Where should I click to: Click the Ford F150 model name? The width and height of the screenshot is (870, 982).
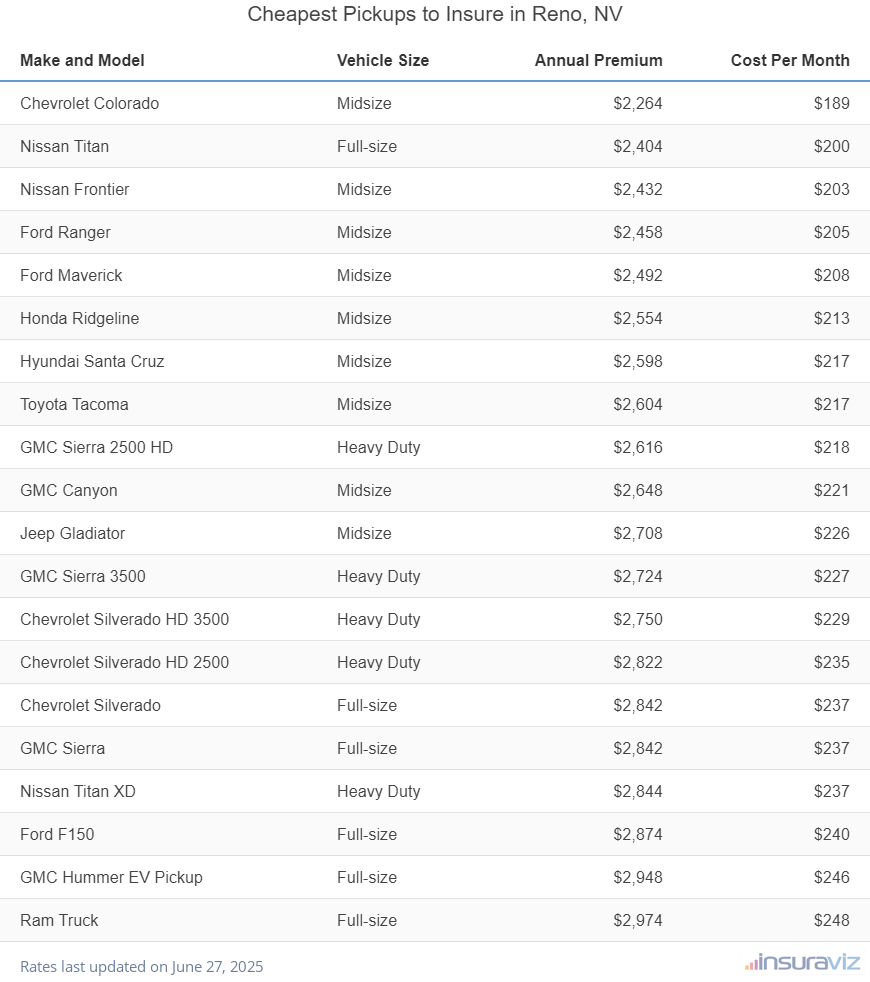click(57, 834)
